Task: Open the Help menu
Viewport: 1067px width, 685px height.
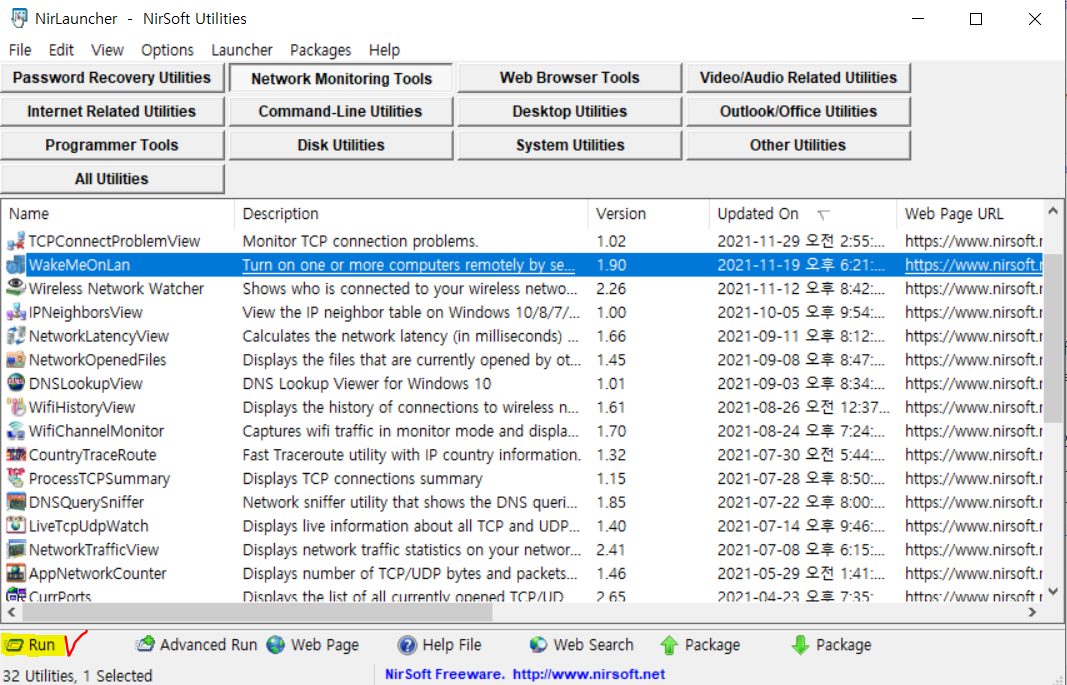Action: point(384,50)
